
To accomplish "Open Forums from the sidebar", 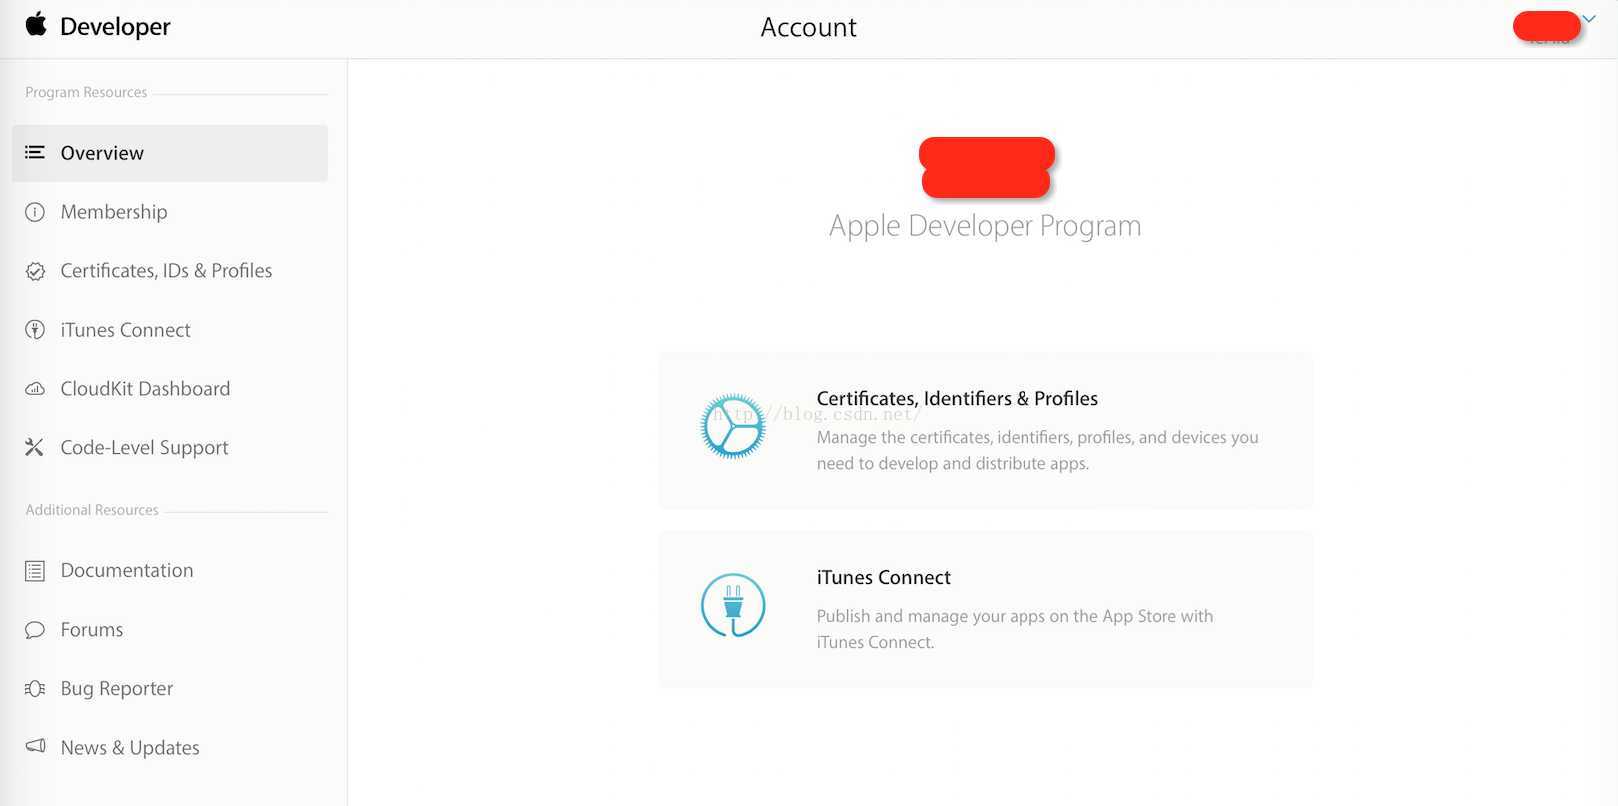I will (x=92, y=630).
